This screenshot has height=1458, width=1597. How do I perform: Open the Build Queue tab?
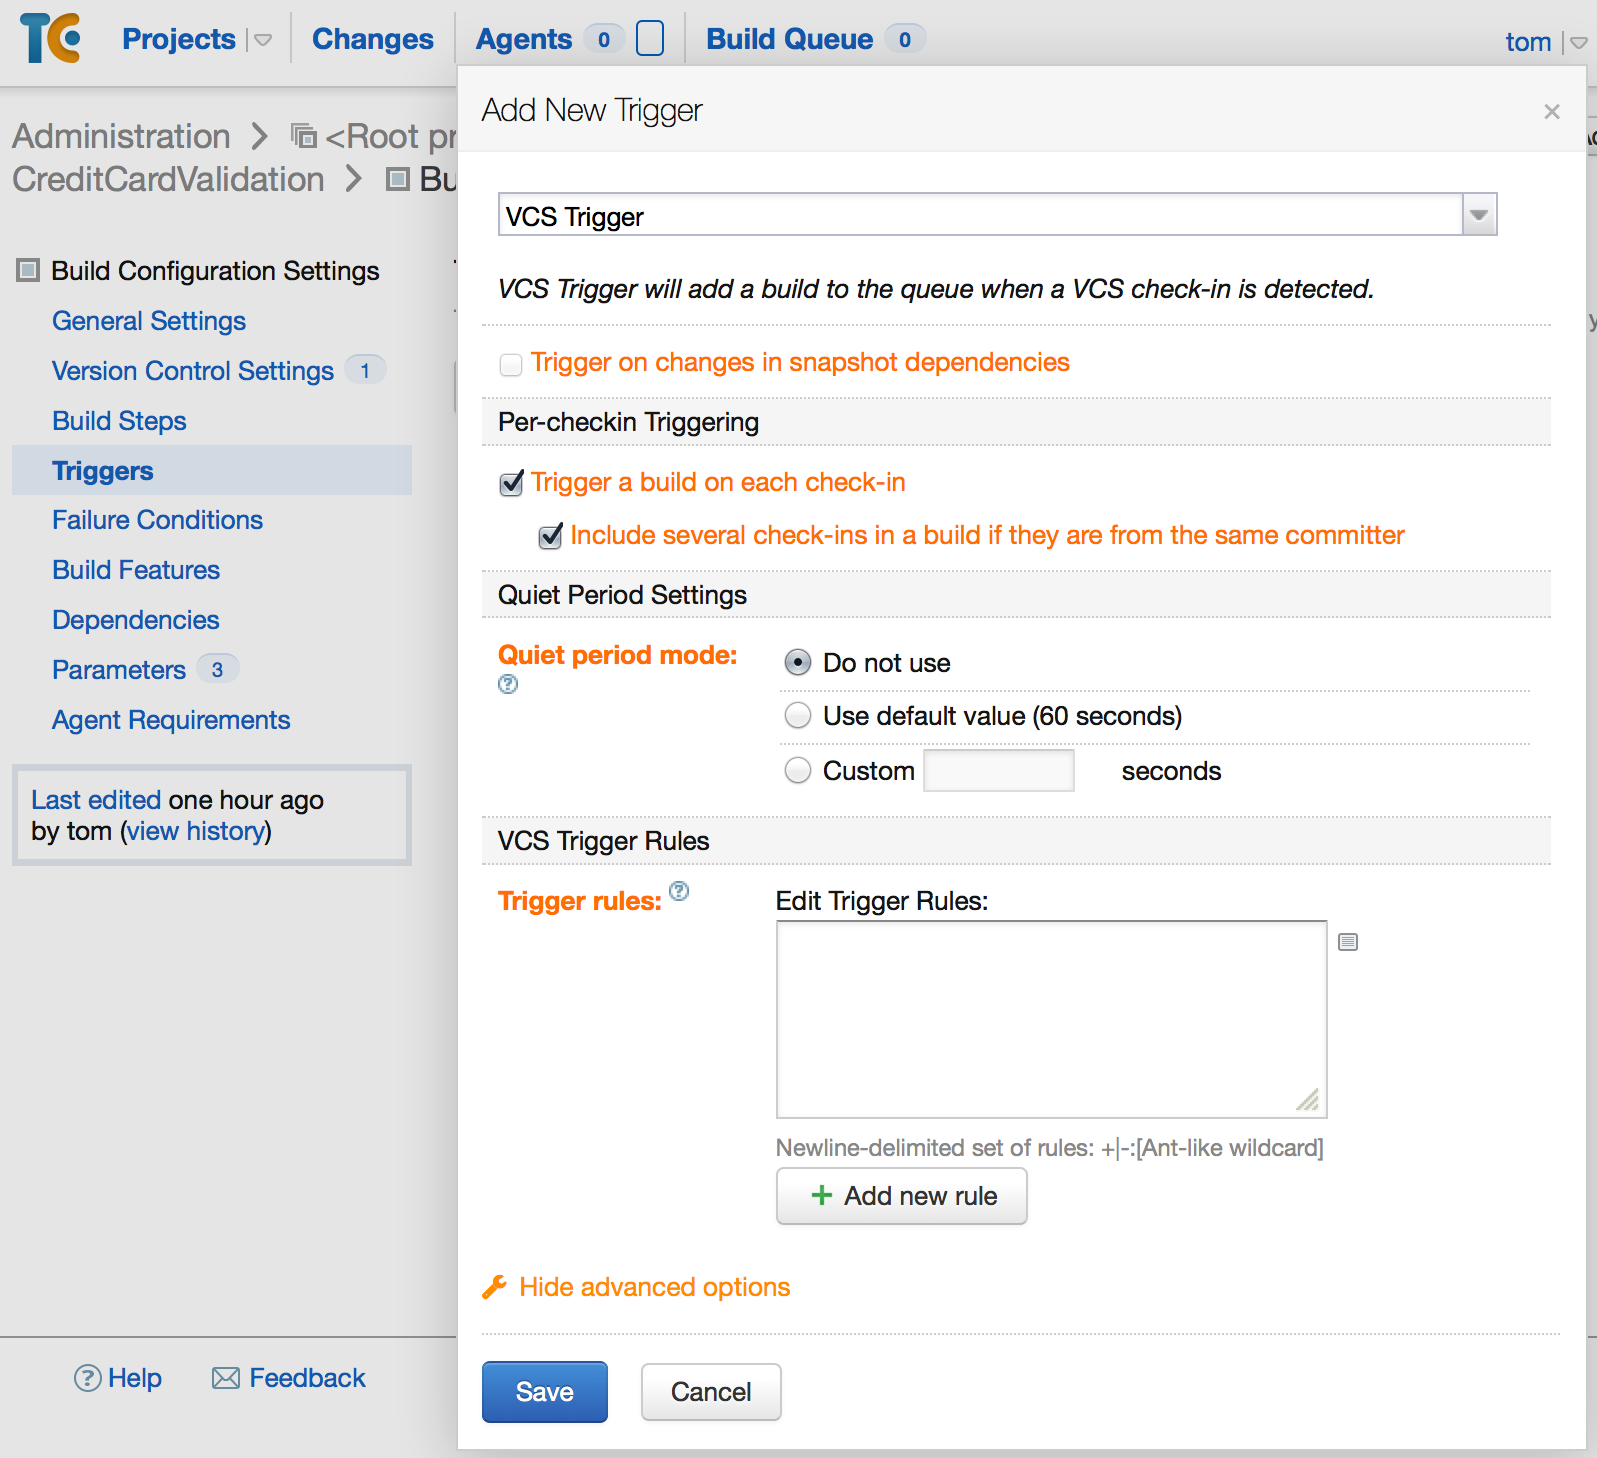tap(790, 39)
